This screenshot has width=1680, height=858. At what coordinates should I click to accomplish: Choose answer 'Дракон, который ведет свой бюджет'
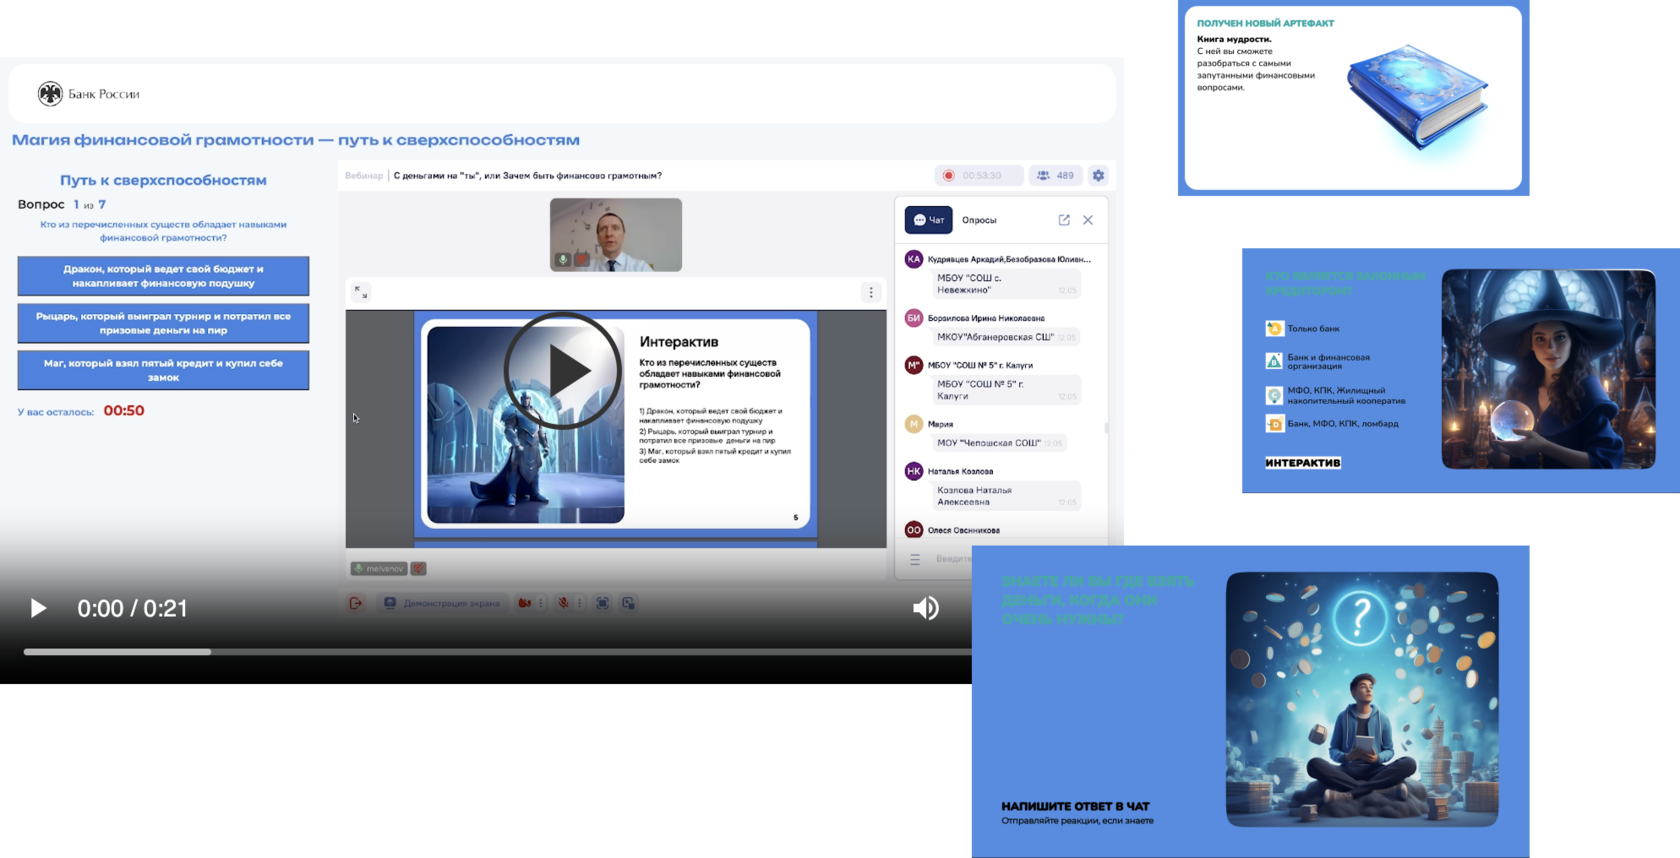click(163, 276)
